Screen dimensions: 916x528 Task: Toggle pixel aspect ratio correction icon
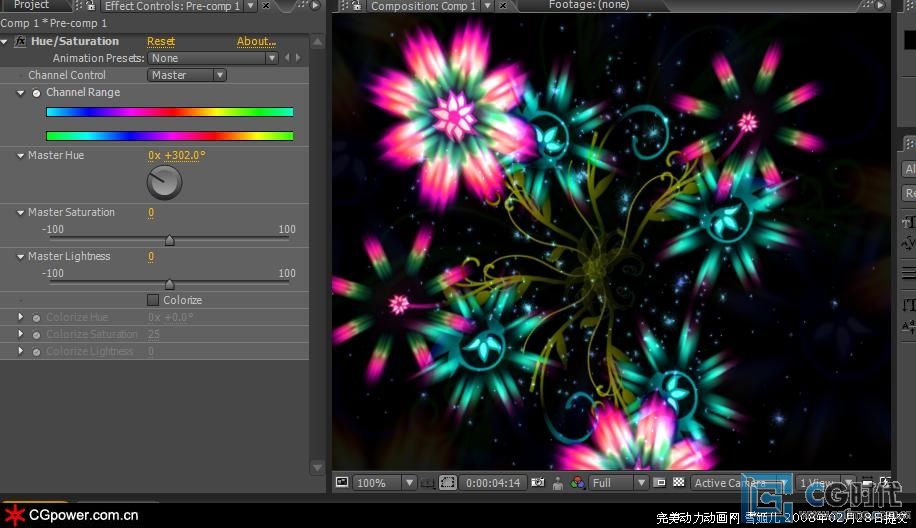click(660, 482)
